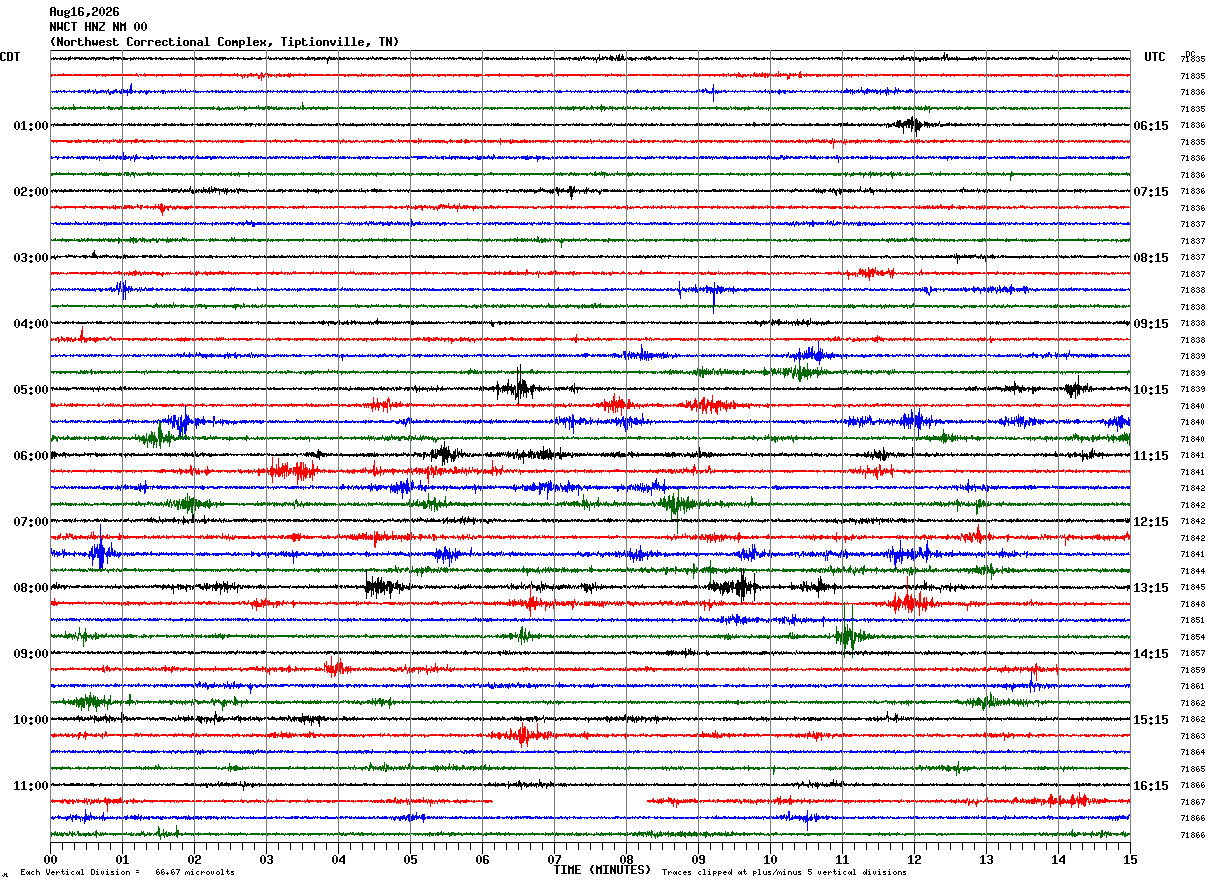Select minute 12 on the time axis
This screenshot has width=1210, height=886.
click(x=914, y=859)
